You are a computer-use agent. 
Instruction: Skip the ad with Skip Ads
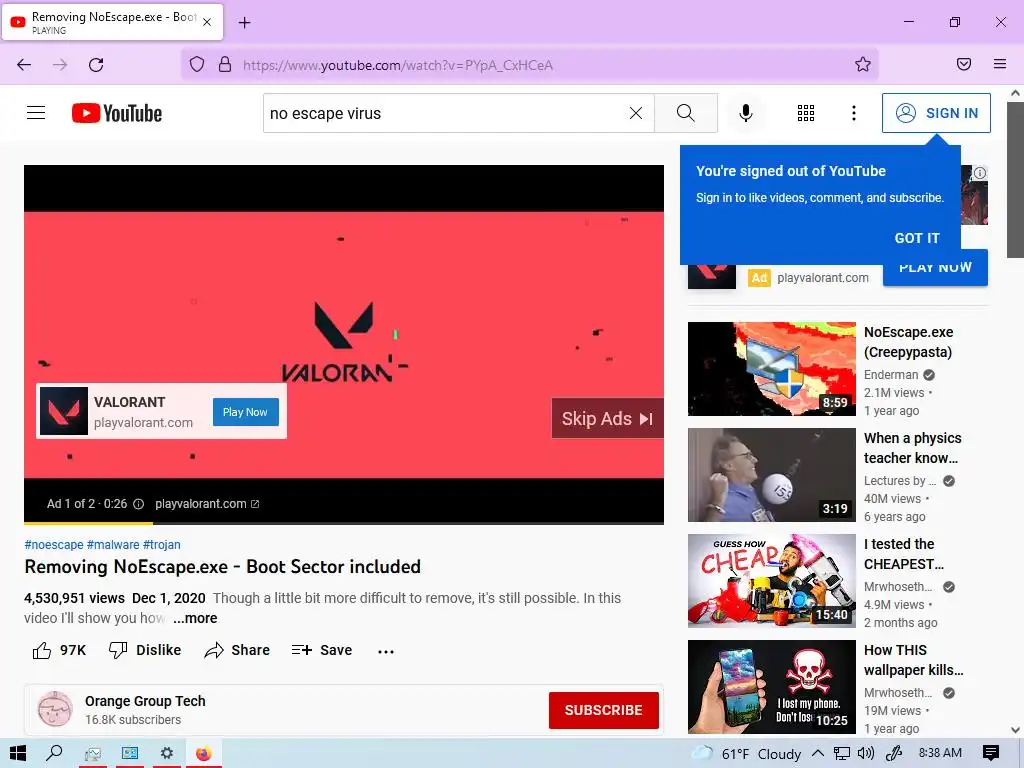[x=607, y=419]
